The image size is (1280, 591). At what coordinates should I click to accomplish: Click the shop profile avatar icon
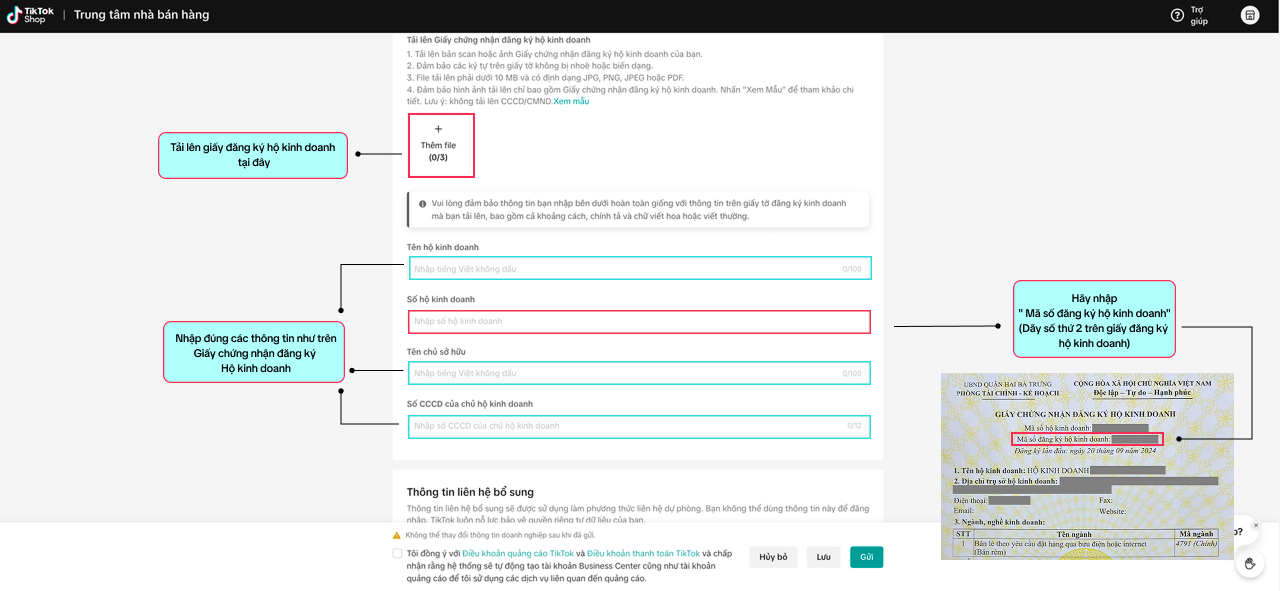click(x=1250, y=15)
